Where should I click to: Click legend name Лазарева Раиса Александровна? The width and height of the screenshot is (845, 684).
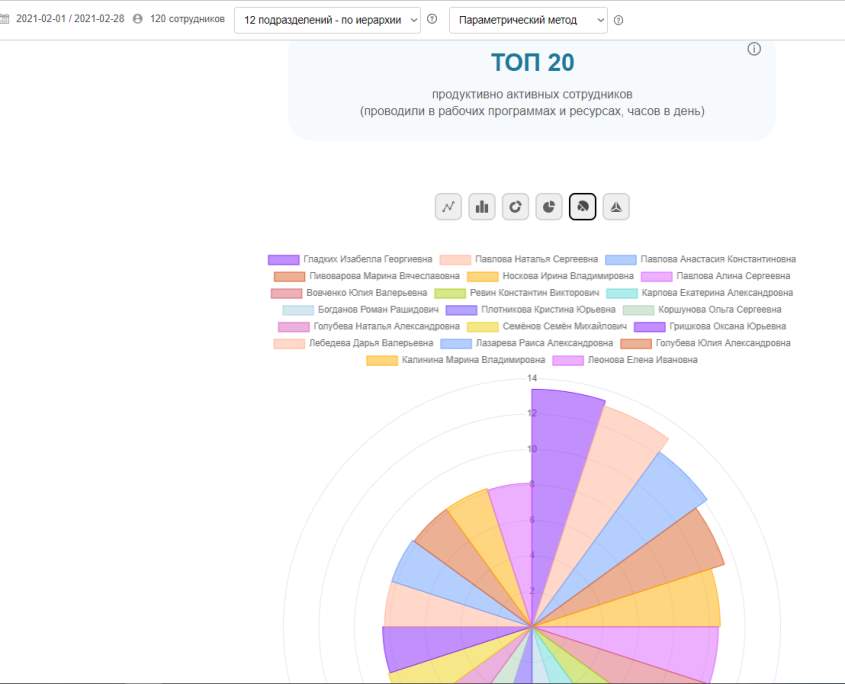tap(544, 343)
